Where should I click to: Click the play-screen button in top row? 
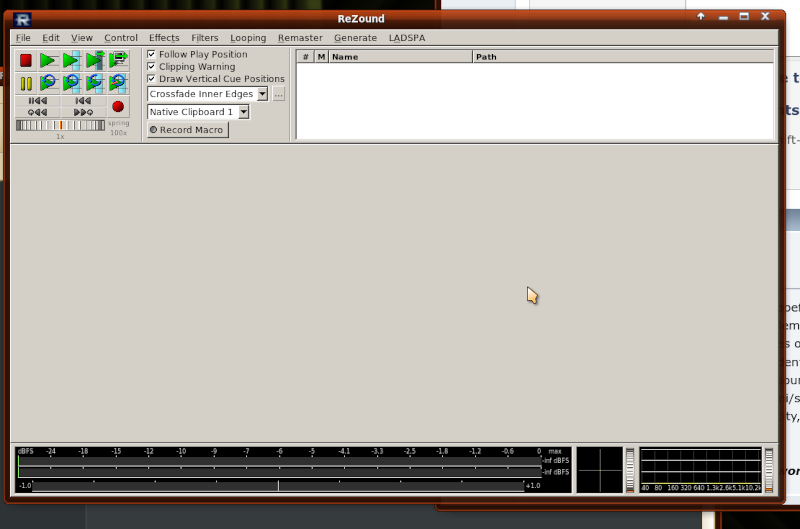[118, 61]
